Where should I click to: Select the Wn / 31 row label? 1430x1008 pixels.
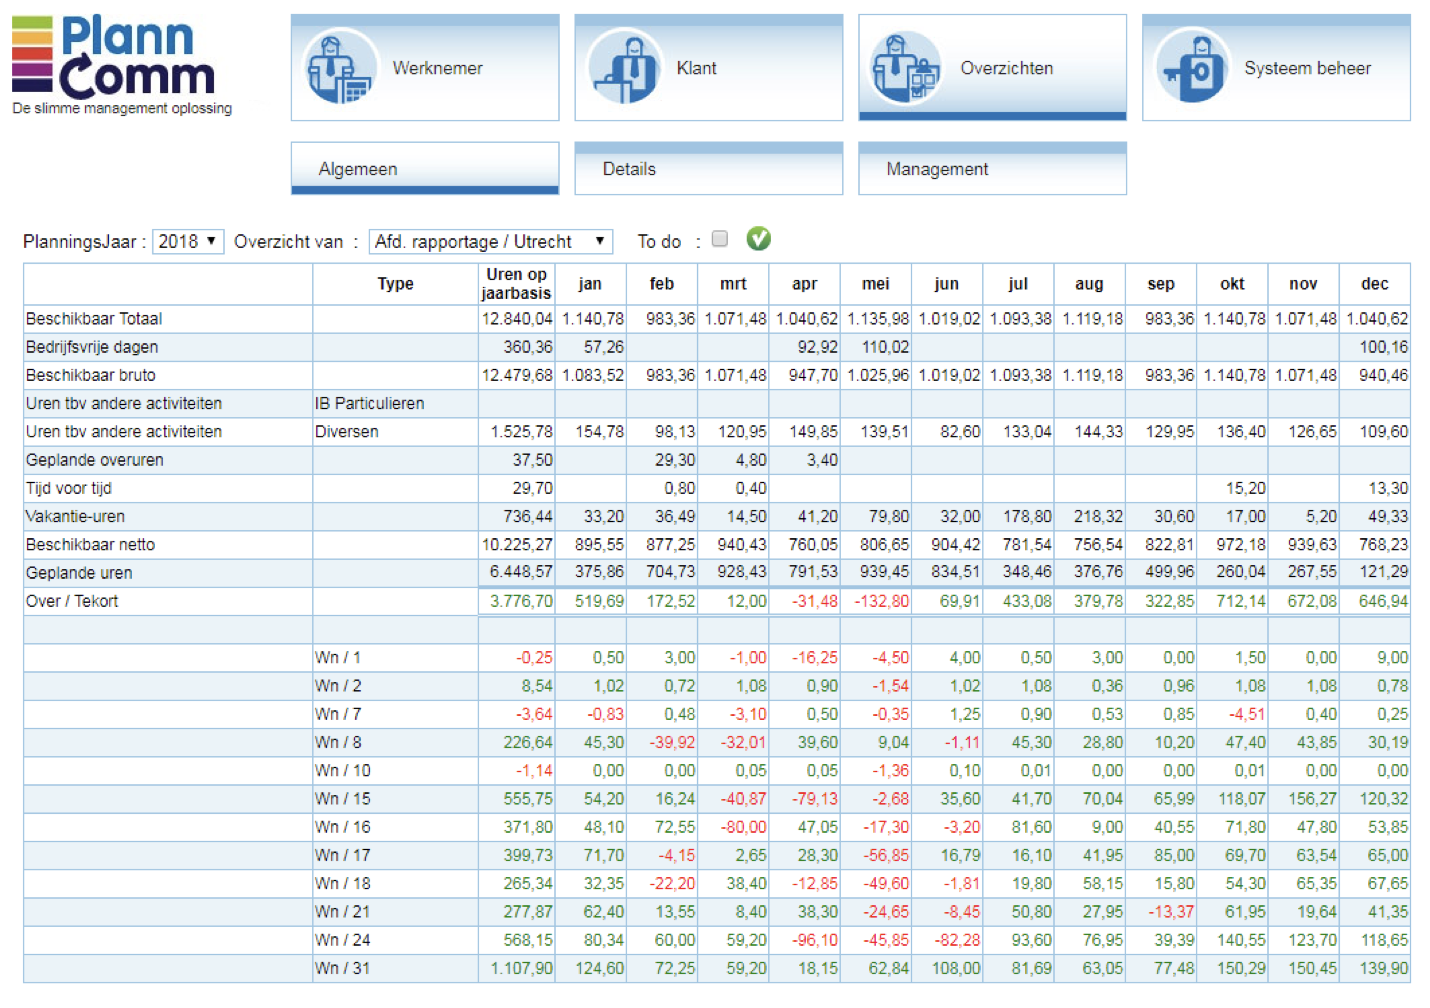[342, 969]
